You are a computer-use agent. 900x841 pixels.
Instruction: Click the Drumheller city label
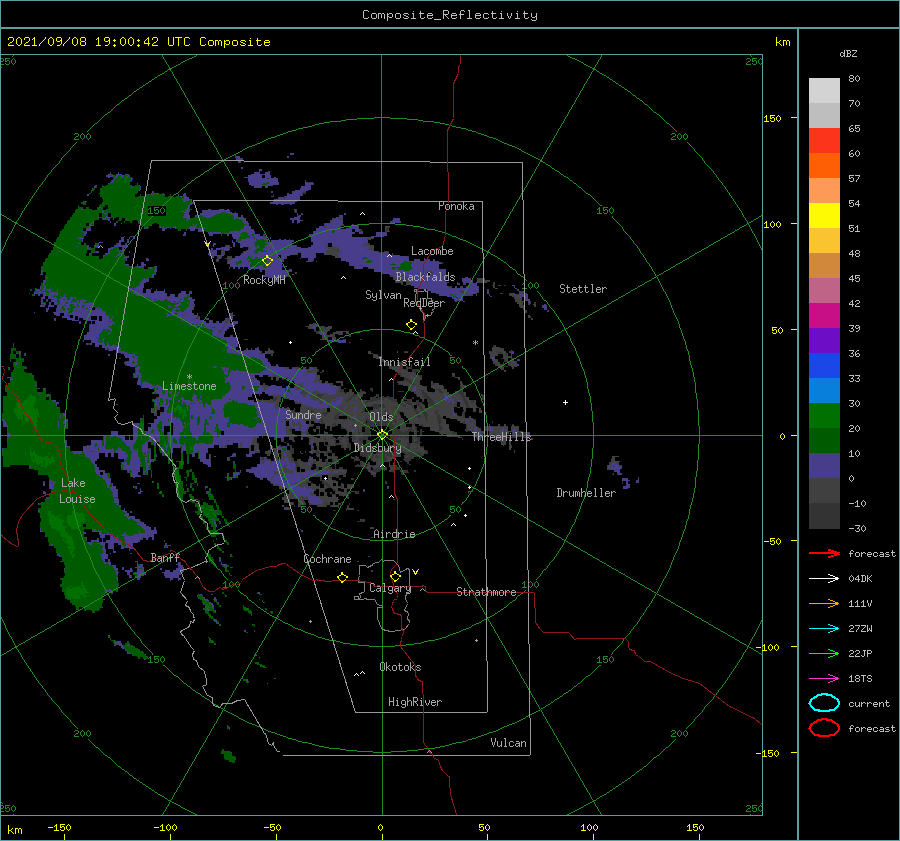586,493
